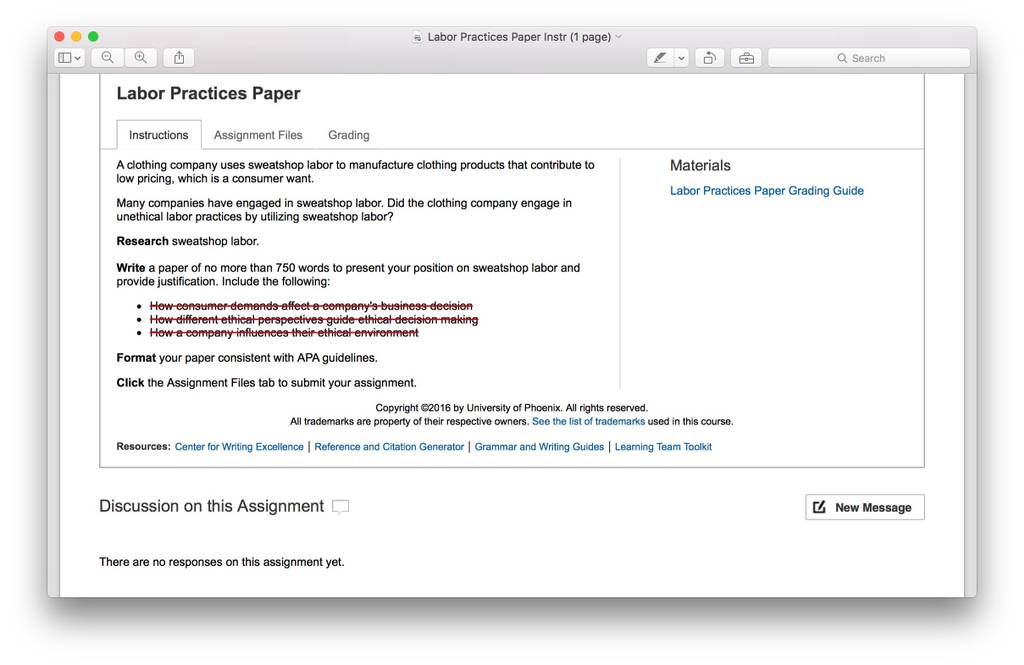Viewport: 1024px width, 665px height.
Task: Open the sidebar view menu button
Action: click(x=69, y=58)
